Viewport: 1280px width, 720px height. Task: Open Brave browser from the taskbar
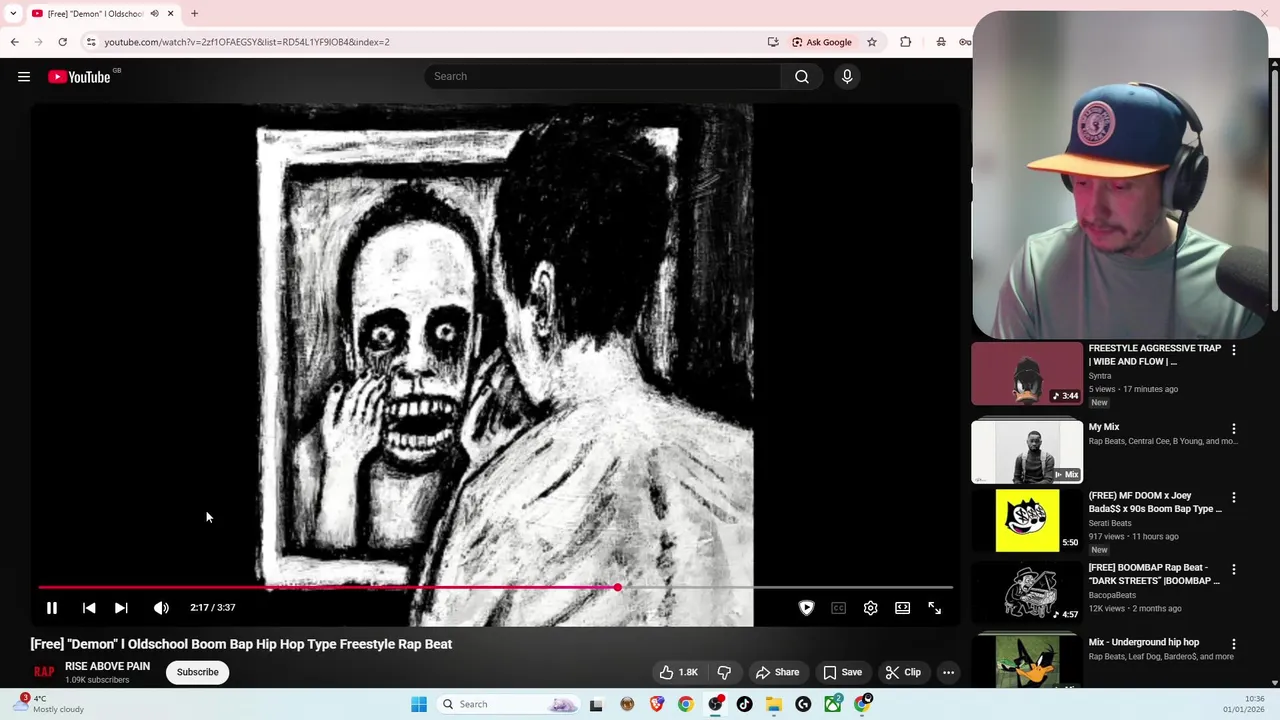pos(656,704)
